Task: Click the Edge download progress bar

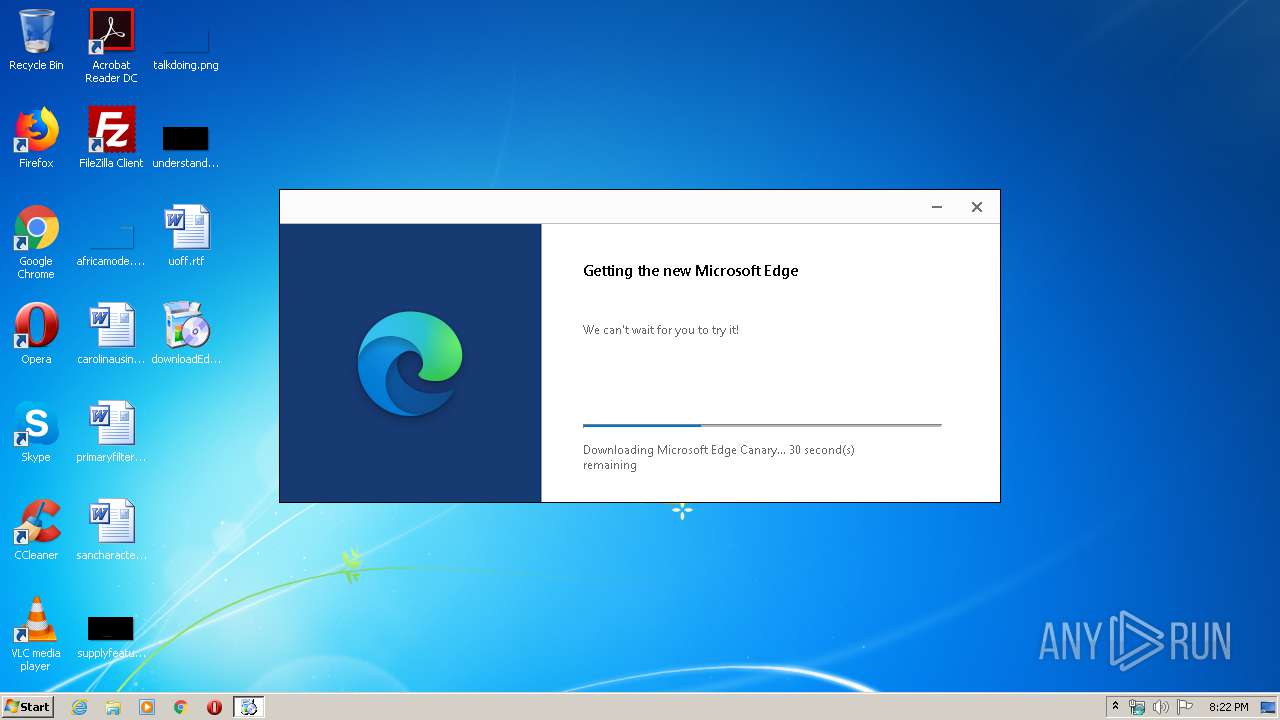Action: (762, 425)
